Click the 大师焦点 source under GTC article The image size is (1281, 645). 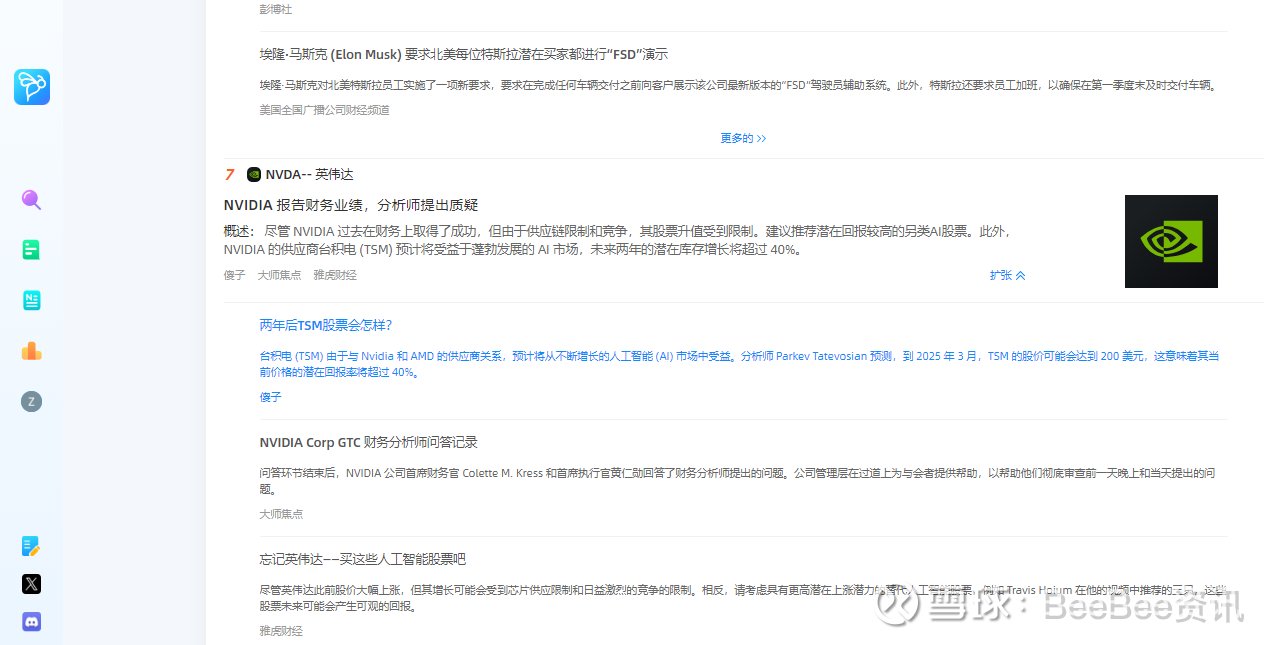click(x=281, y=513)
